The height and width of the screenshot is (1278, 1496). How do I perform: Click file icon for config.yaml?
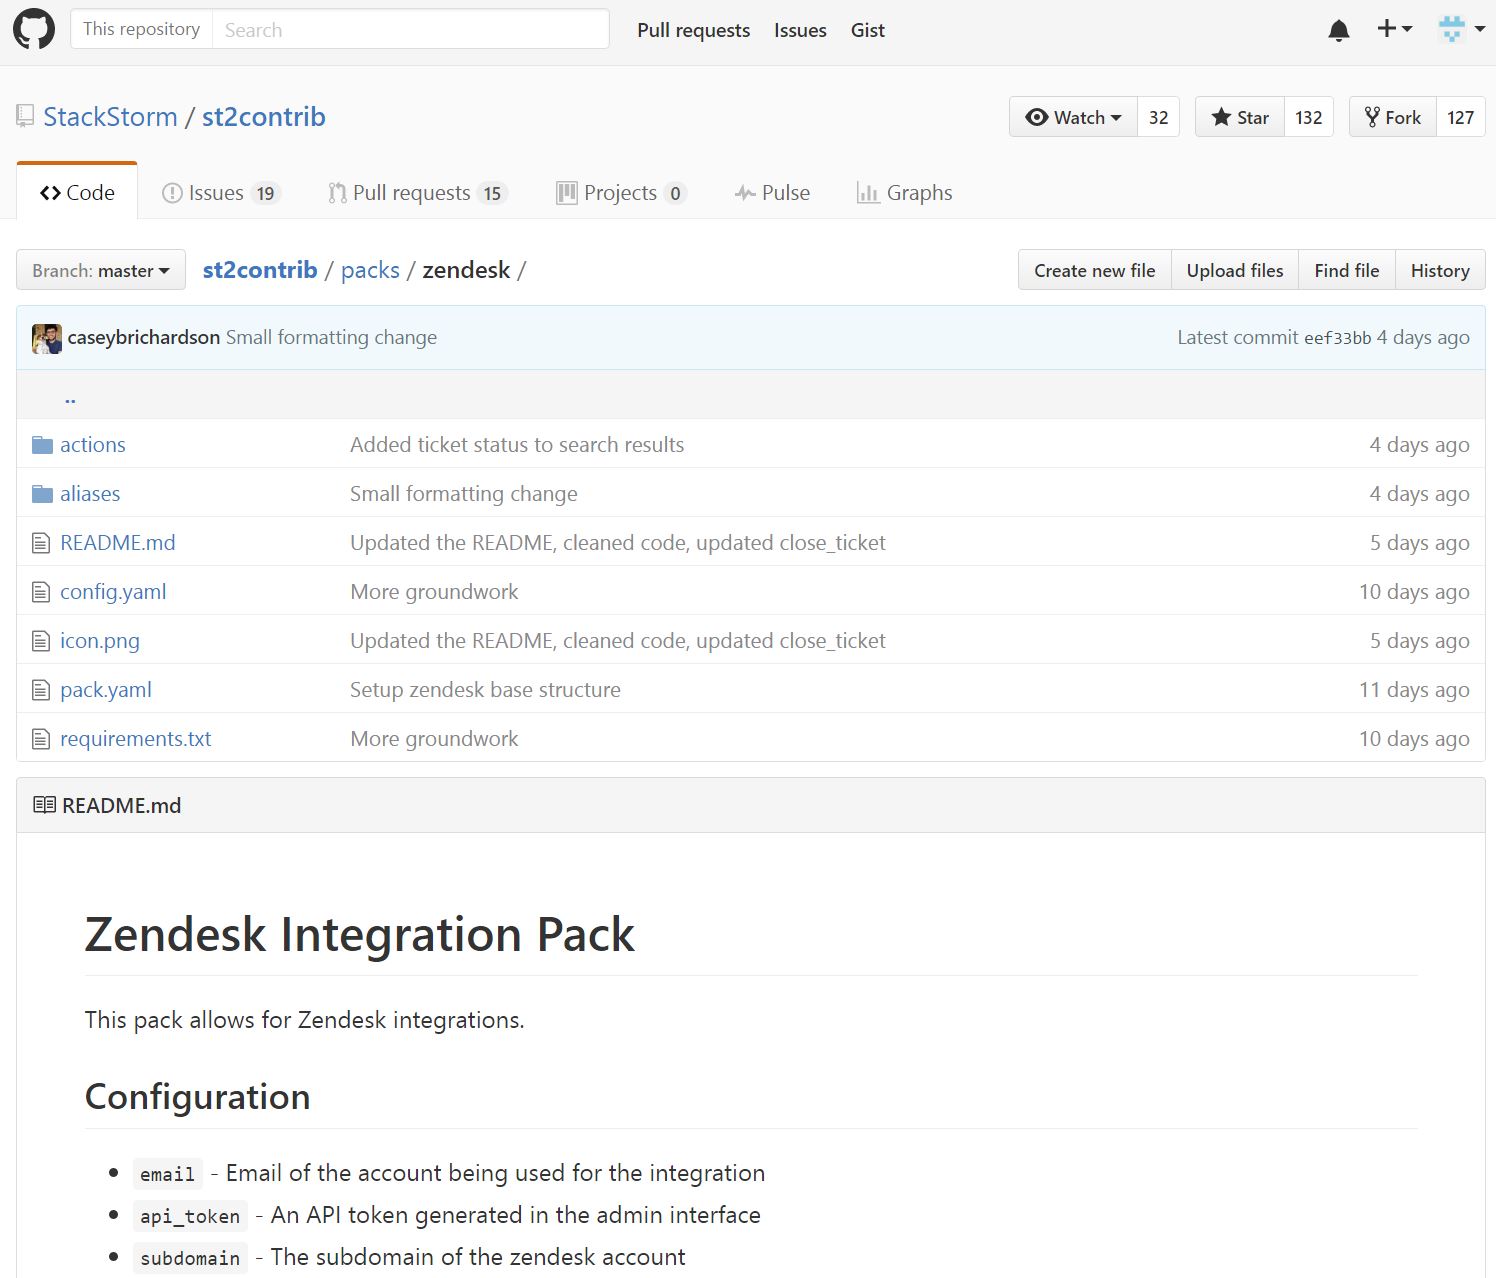[x=41, y=592]
